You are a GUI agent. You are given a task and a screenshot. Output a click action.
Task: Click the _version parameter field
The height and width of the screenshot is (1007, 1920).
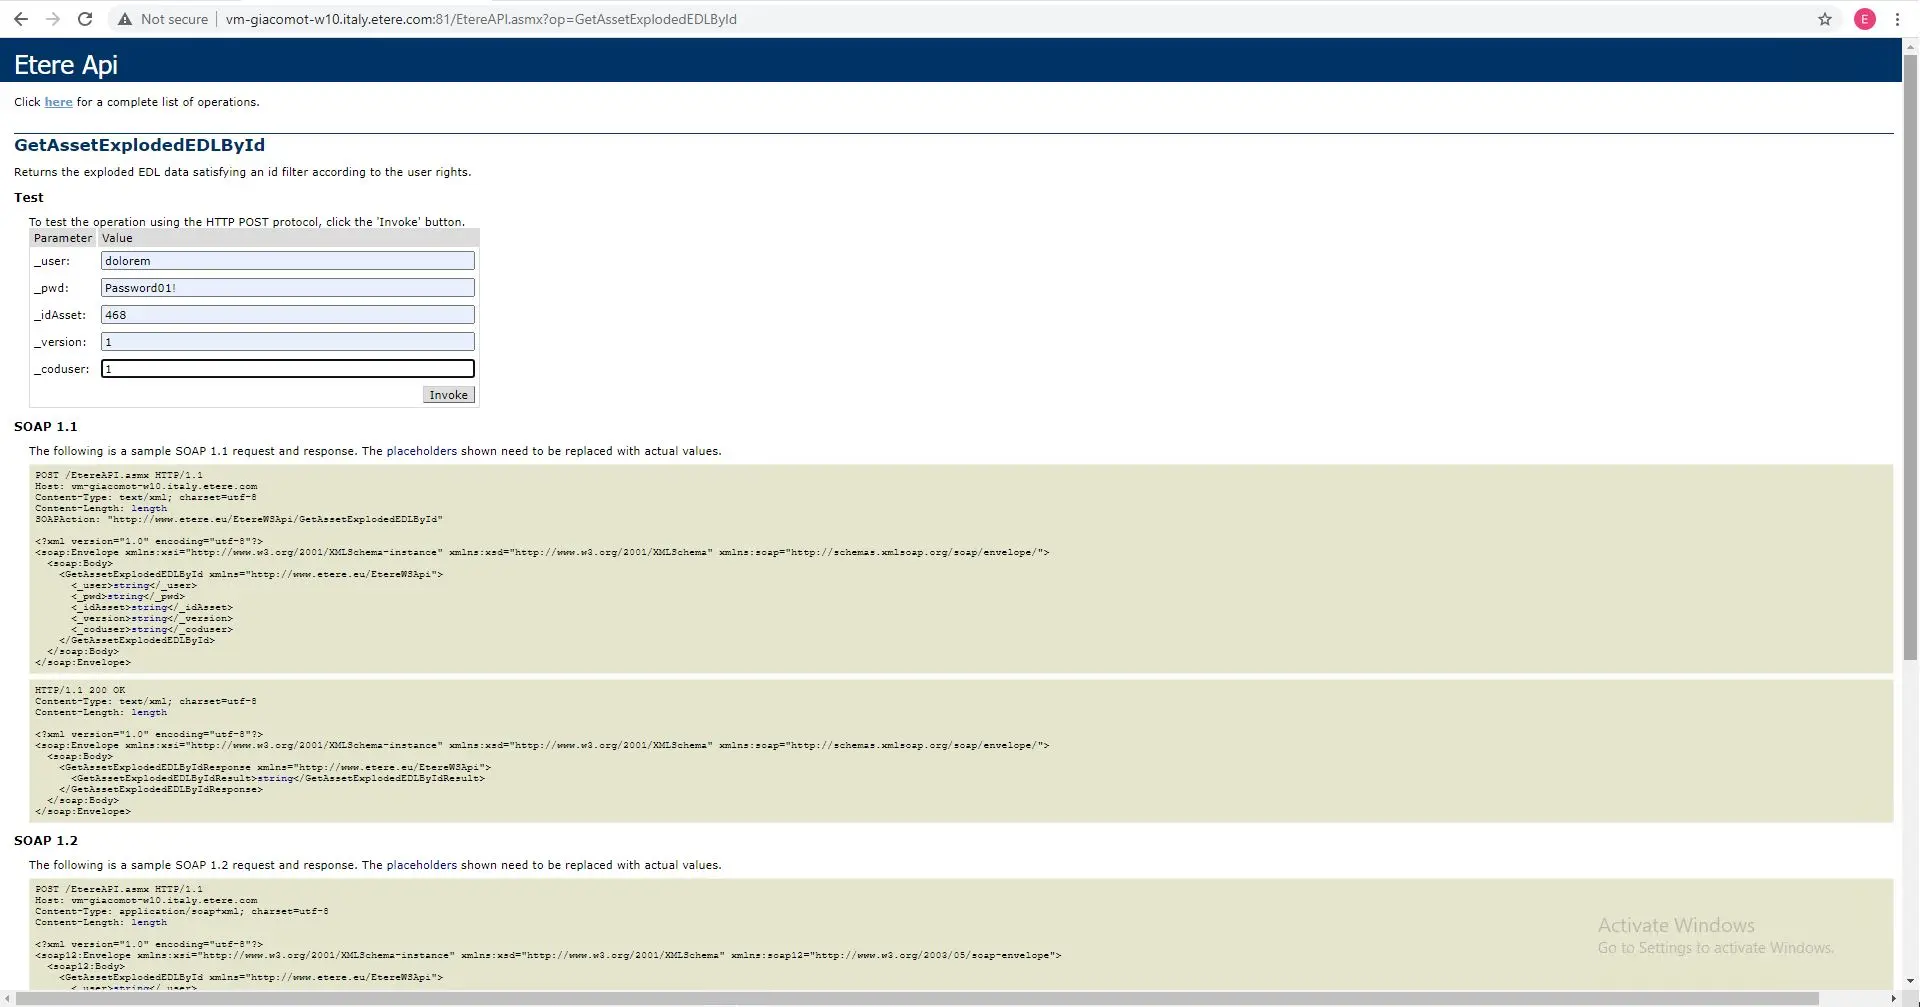coord(287,342)
